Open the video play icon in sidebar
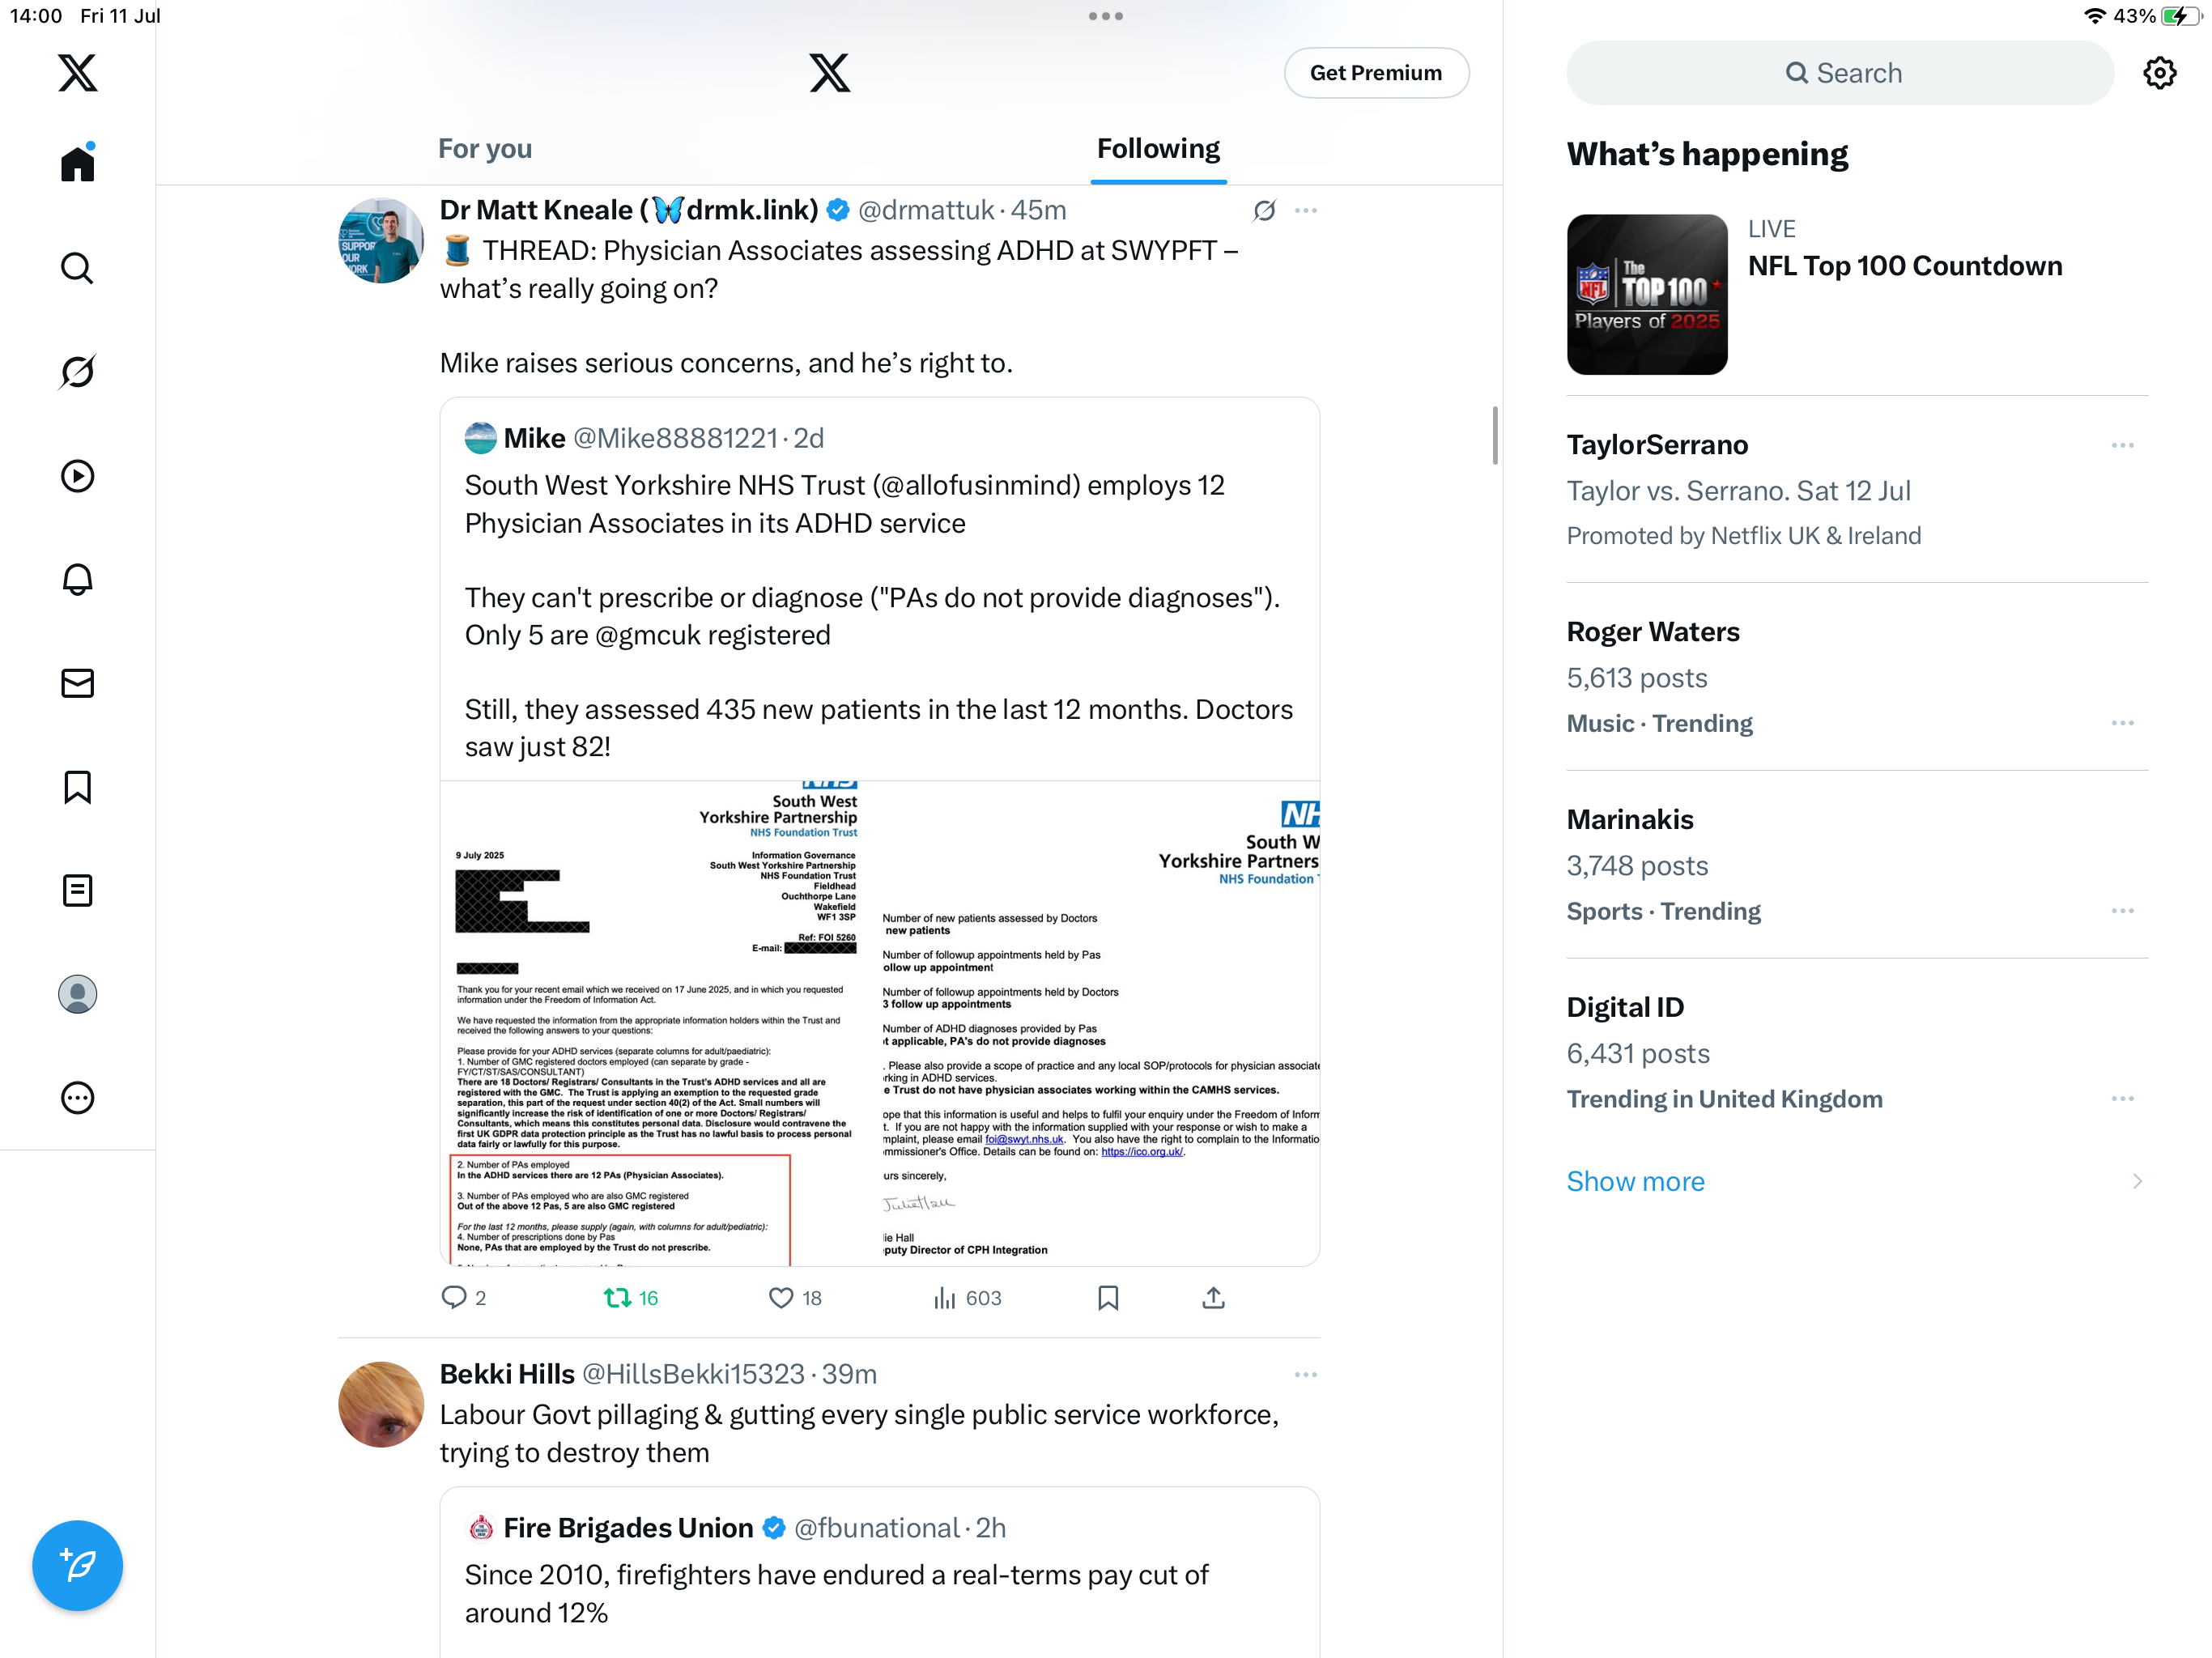 coord(77,476)
